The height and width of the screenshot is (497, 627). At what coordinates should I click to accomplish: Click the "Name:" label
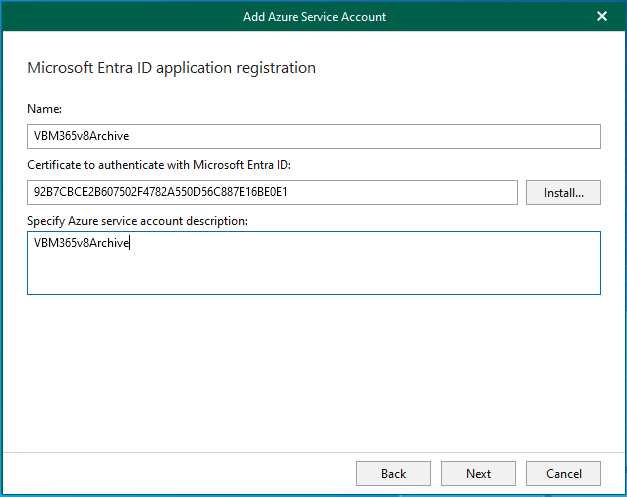click(x=44, y=108)
